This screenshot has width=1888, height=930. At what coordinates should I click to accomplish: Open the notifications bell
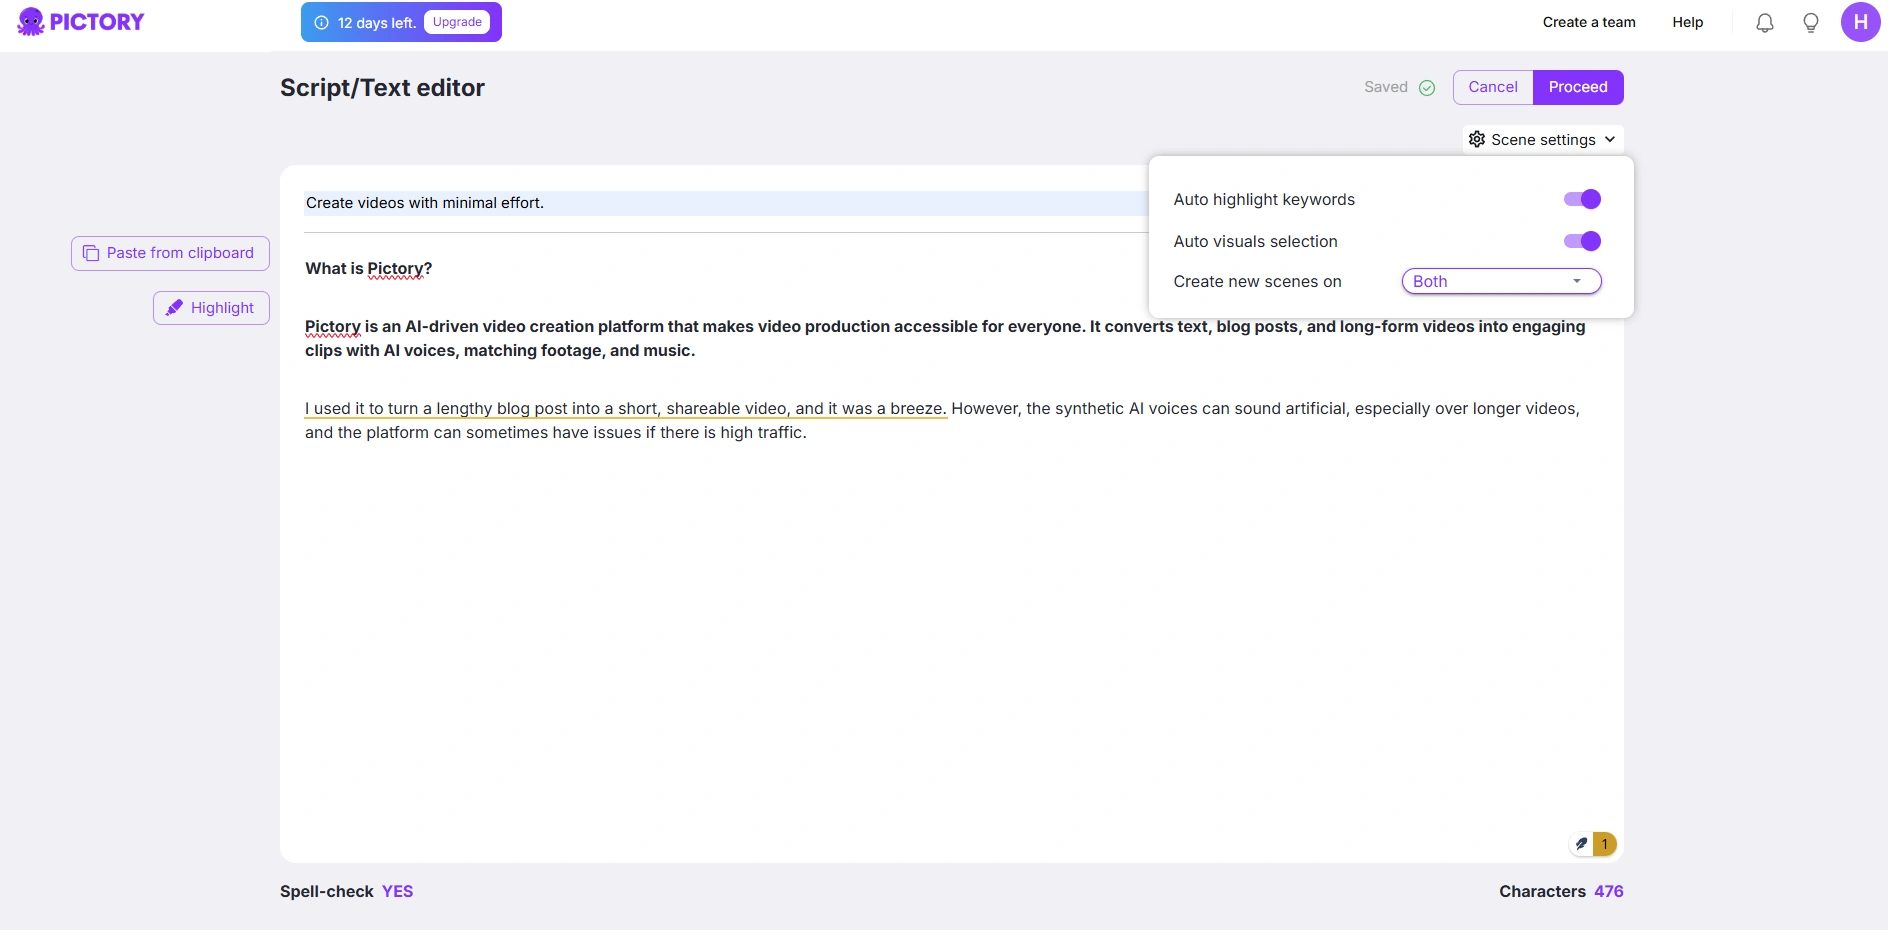[1764, 23]
